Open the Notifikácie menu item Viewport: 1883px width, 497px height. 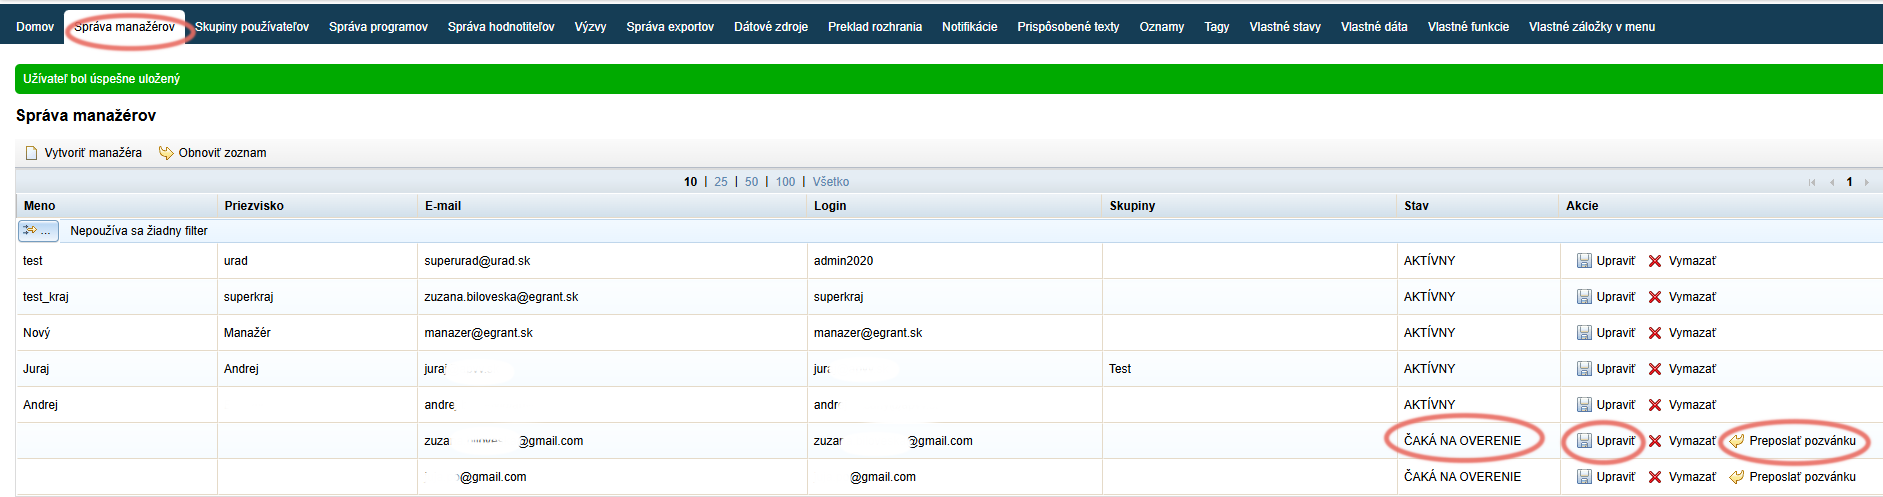coord(969,27)
